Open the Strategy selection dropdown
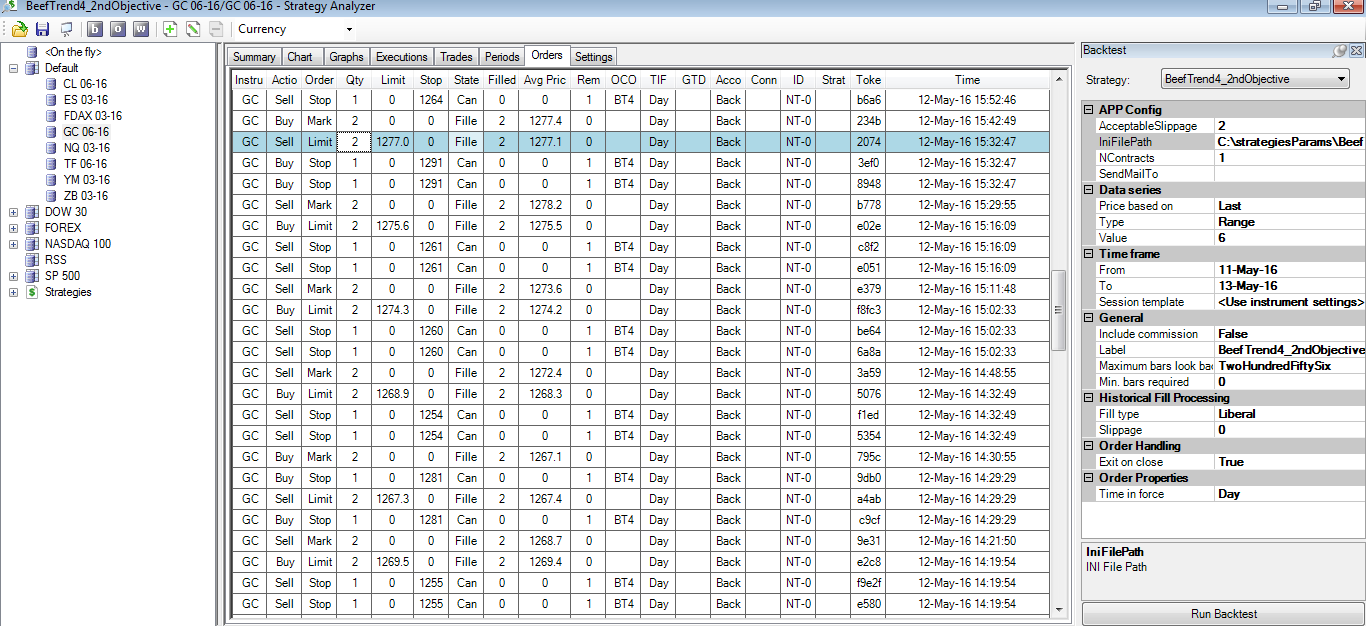Screen dimensions: 1366x626 pyautogui.click(x=1341, y=79)
